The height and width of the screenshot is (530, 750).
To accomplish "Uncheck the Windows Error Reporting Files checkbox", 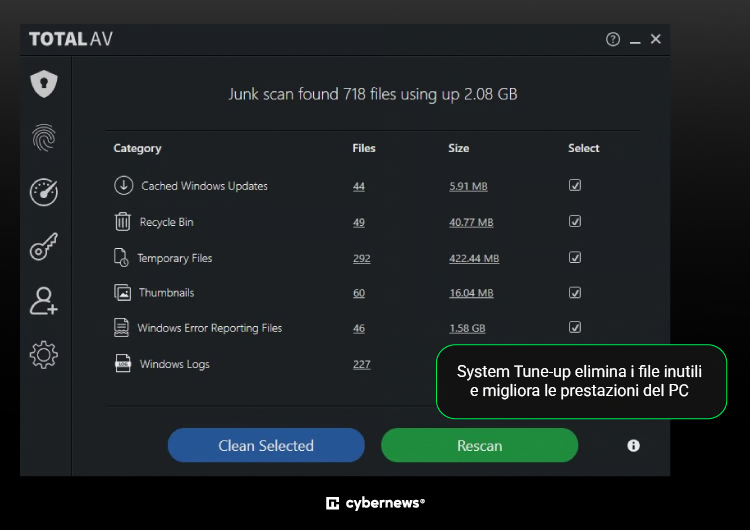I will click(x=575, y=327).
